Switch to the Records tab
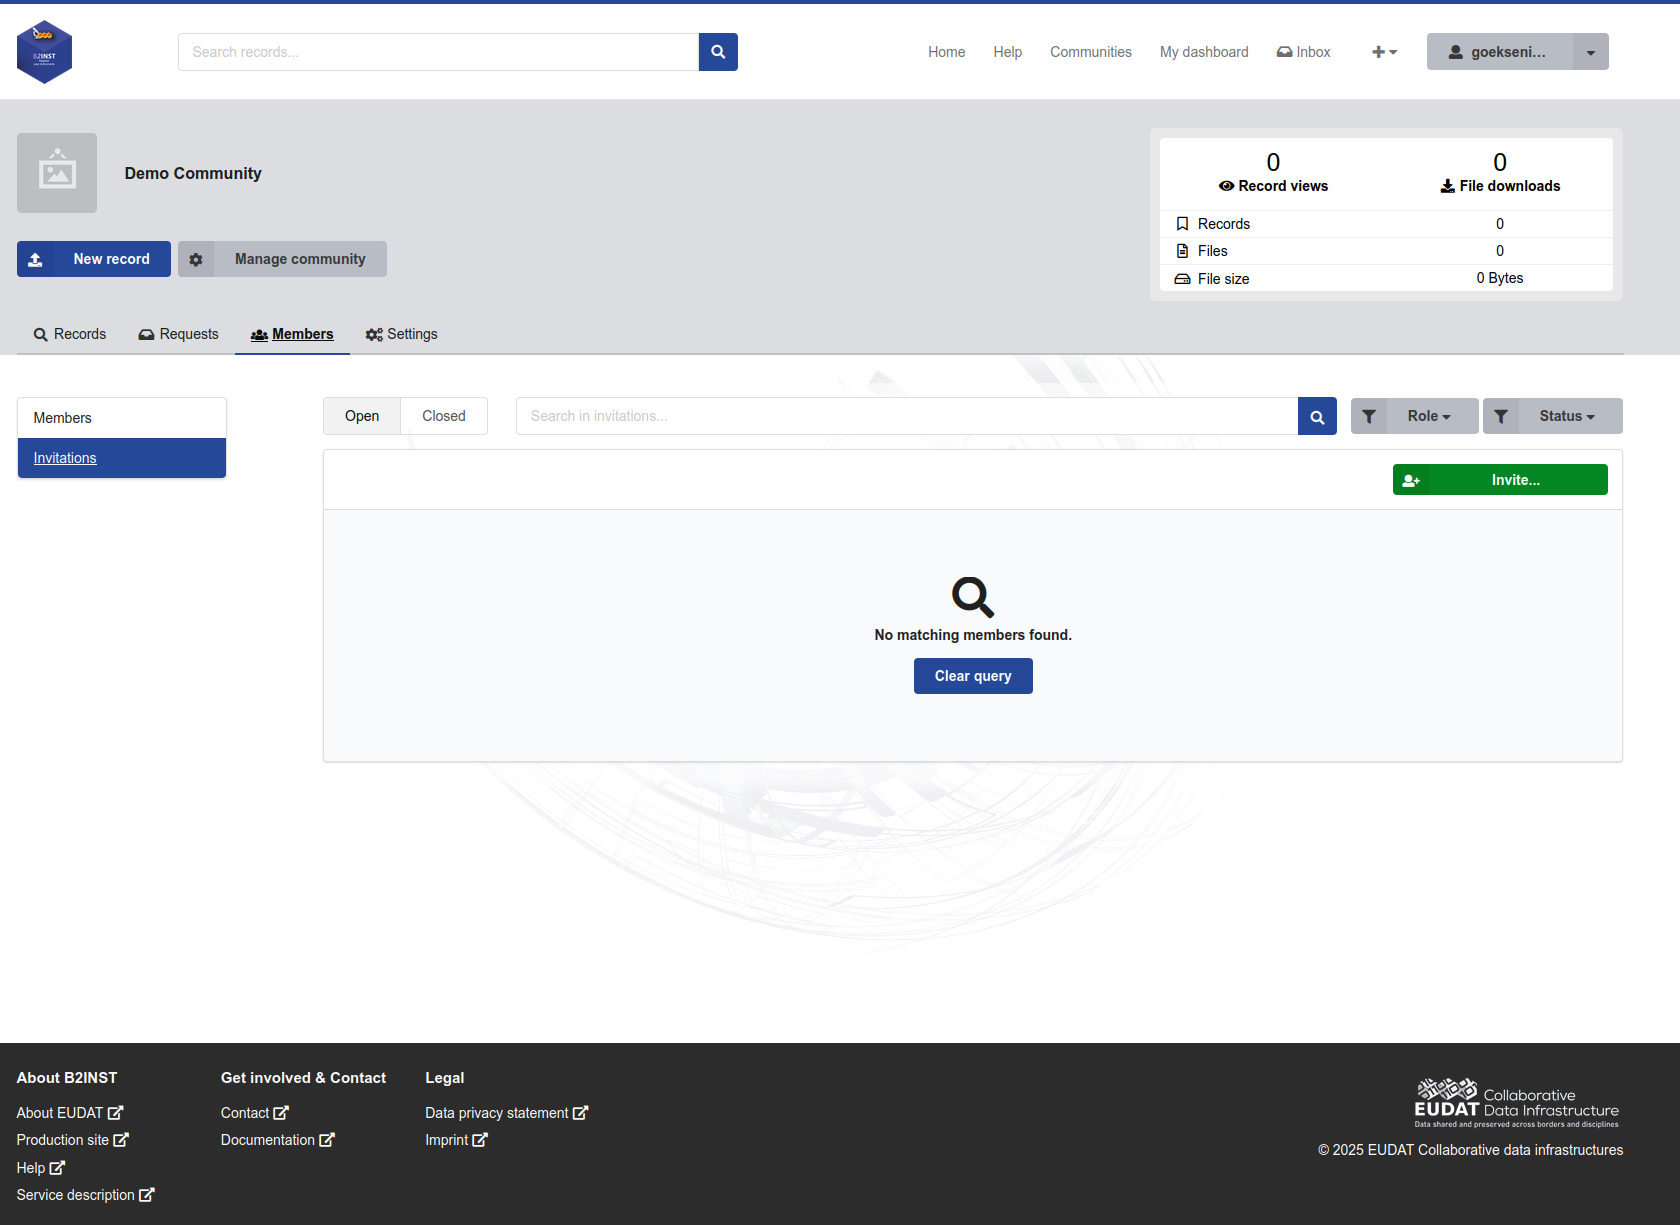 [x=70, y=334]
